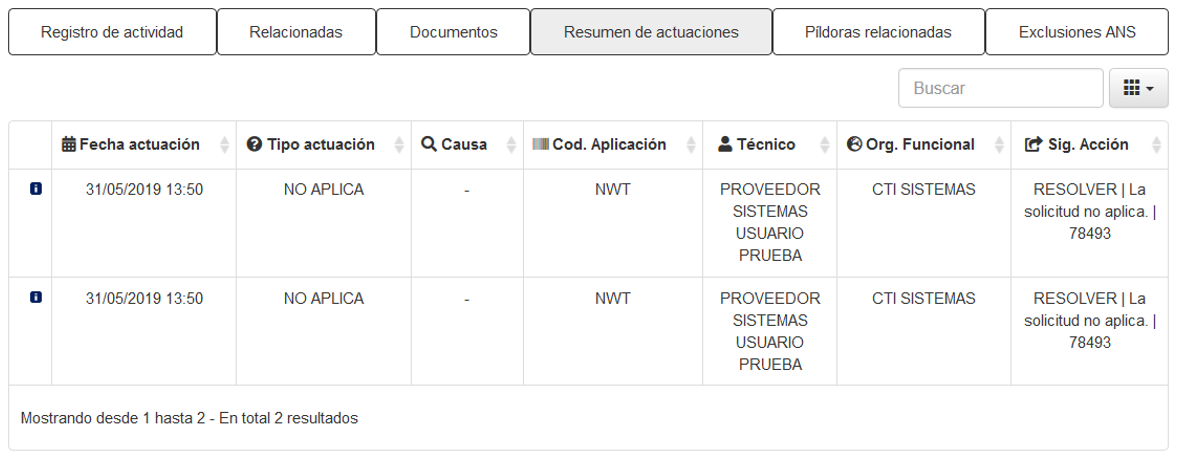Screen dimensions: 1177x462
Task: Open info icon of second actuación row
Action: pyautogui.click(x=35, y=297)
